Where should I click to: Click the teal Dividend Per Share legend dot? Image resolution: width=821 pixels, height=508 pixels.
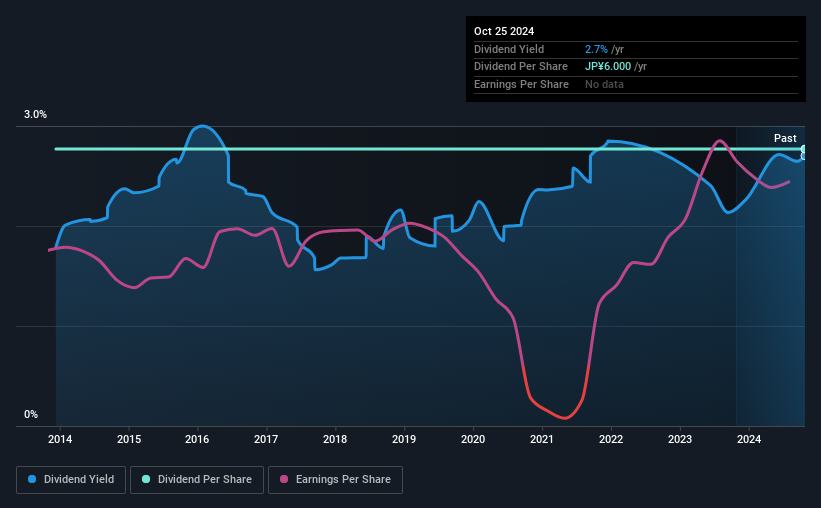(146, 479)
